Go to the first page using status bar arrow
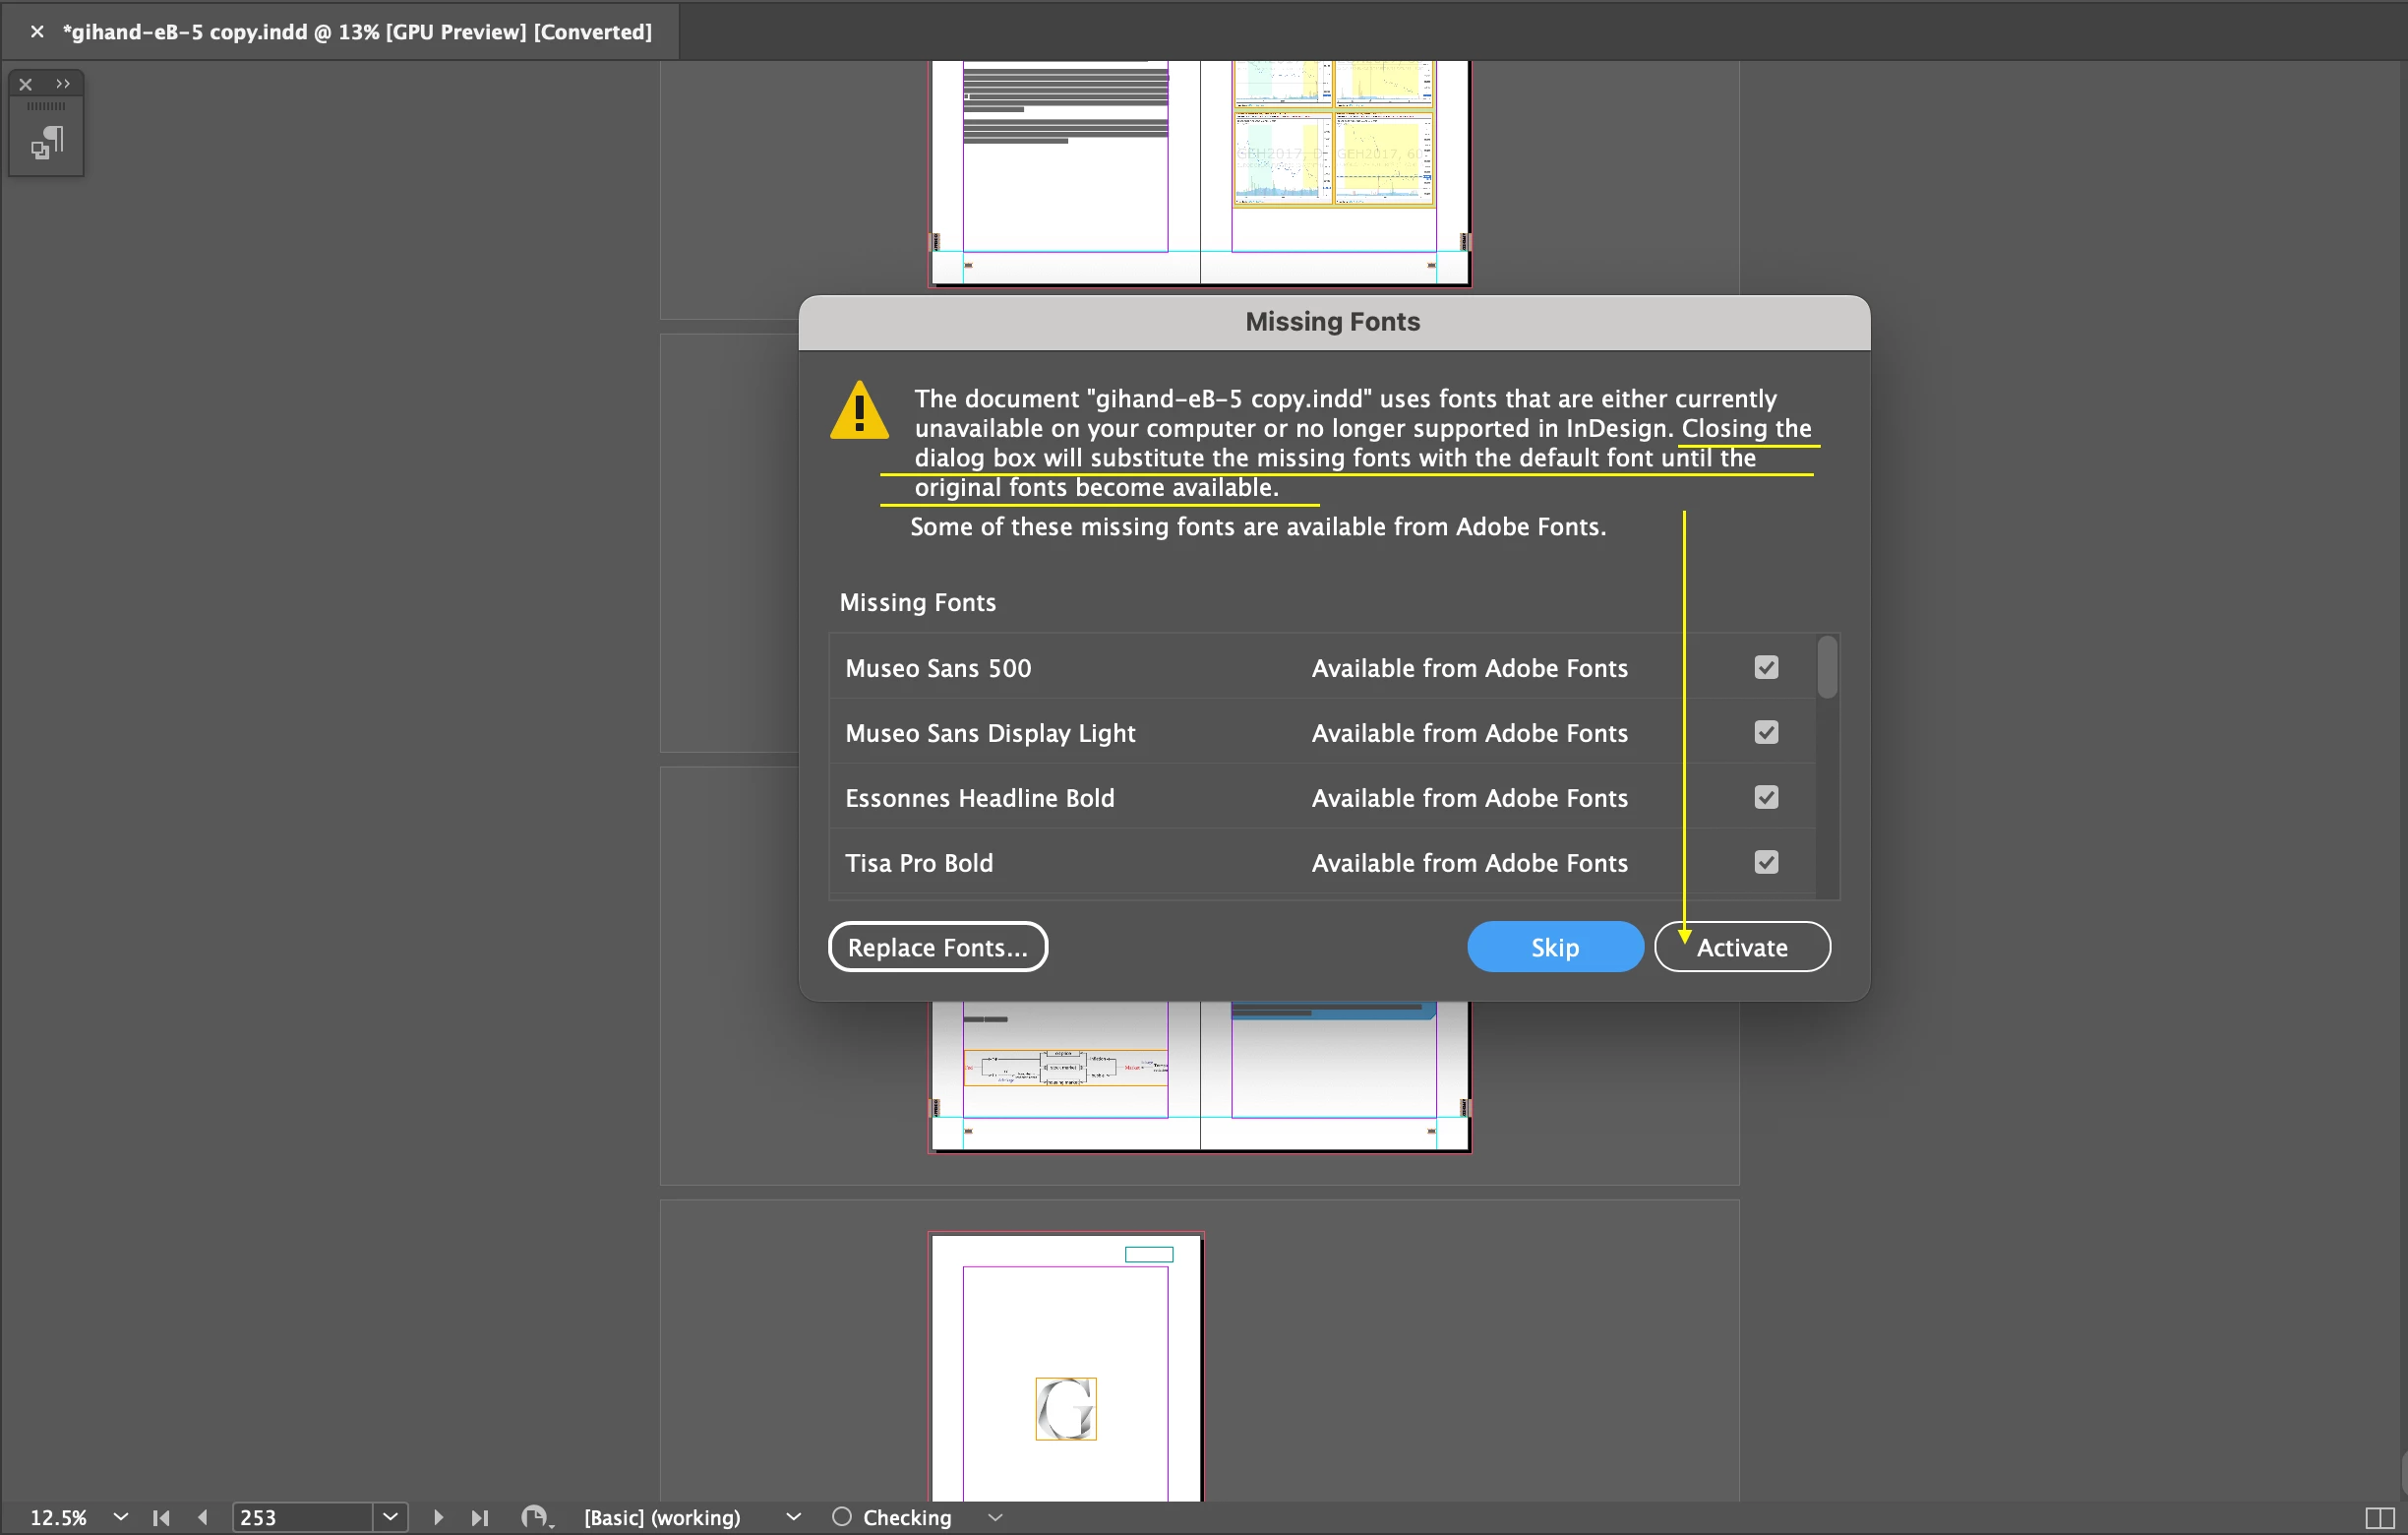 point(161,1517)
